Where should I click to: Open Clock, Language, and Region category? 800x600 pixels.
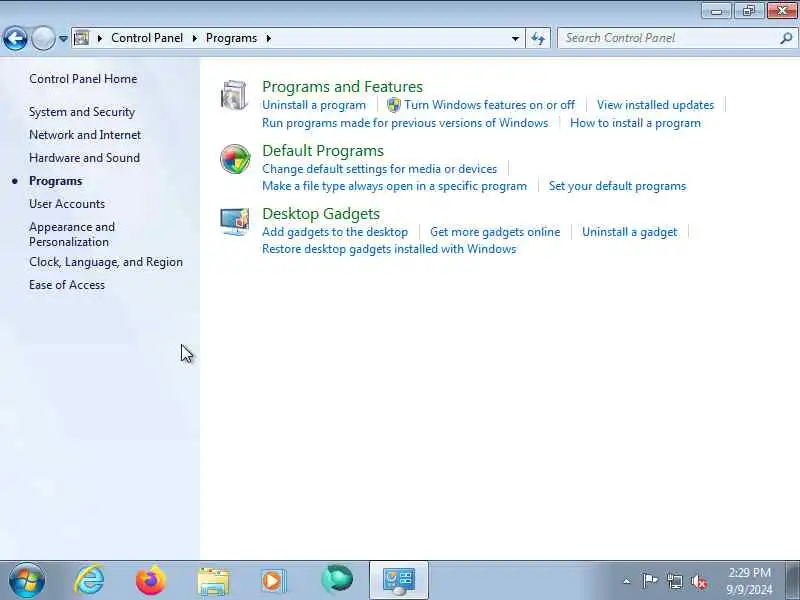click(106, 262)
